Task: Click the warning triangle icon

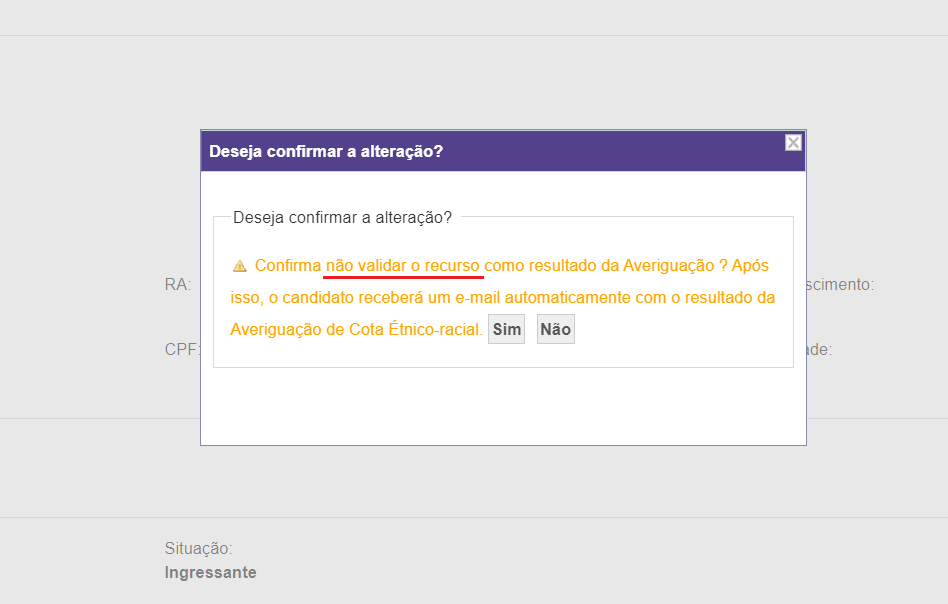Action: point(240,266)
